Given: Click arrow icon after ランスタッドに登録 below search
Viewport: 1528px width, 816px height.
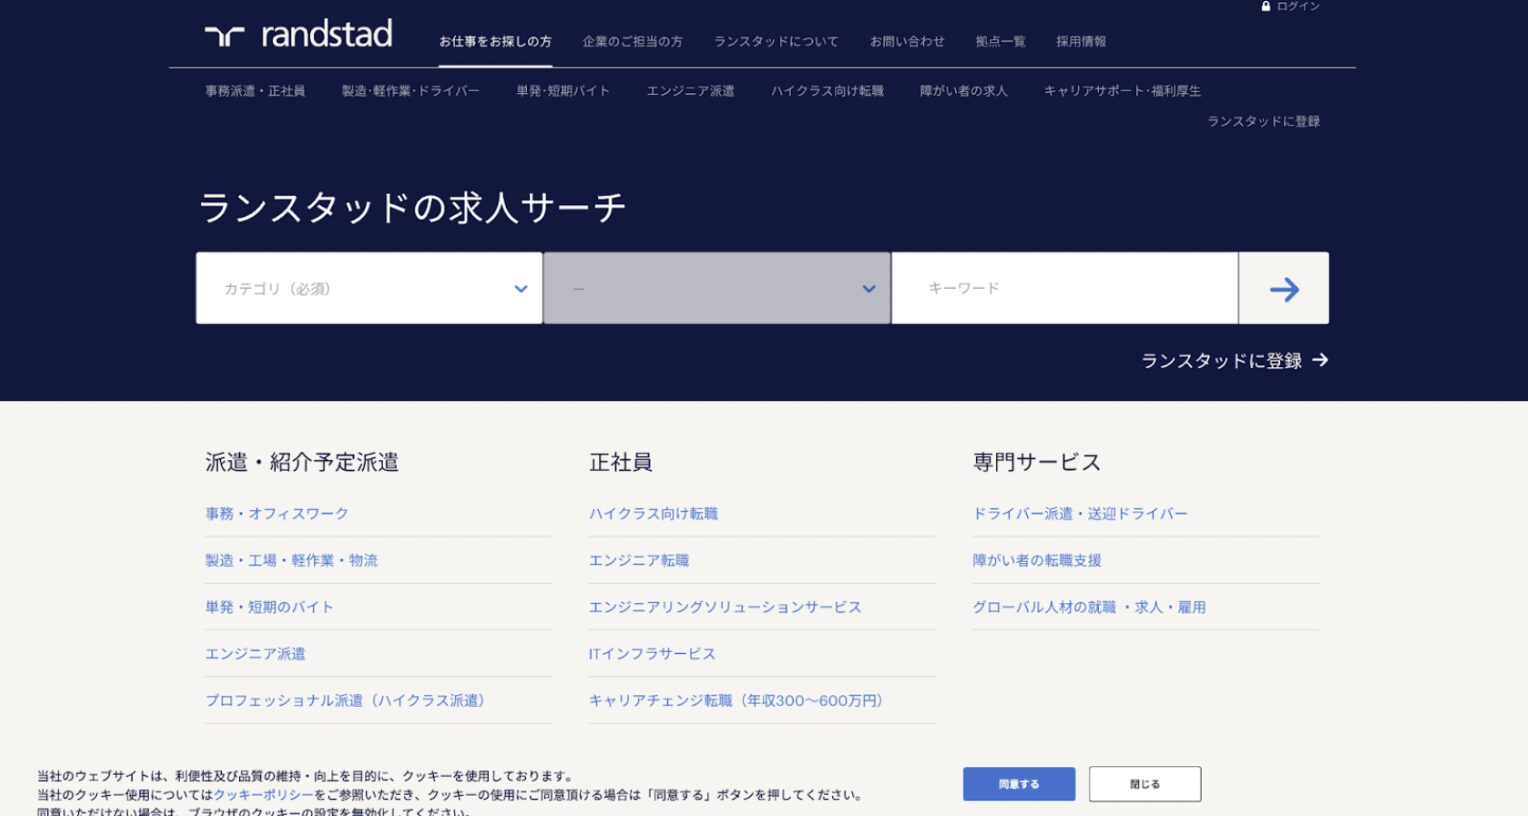Looking at the screenshot, I should 1320,360.
